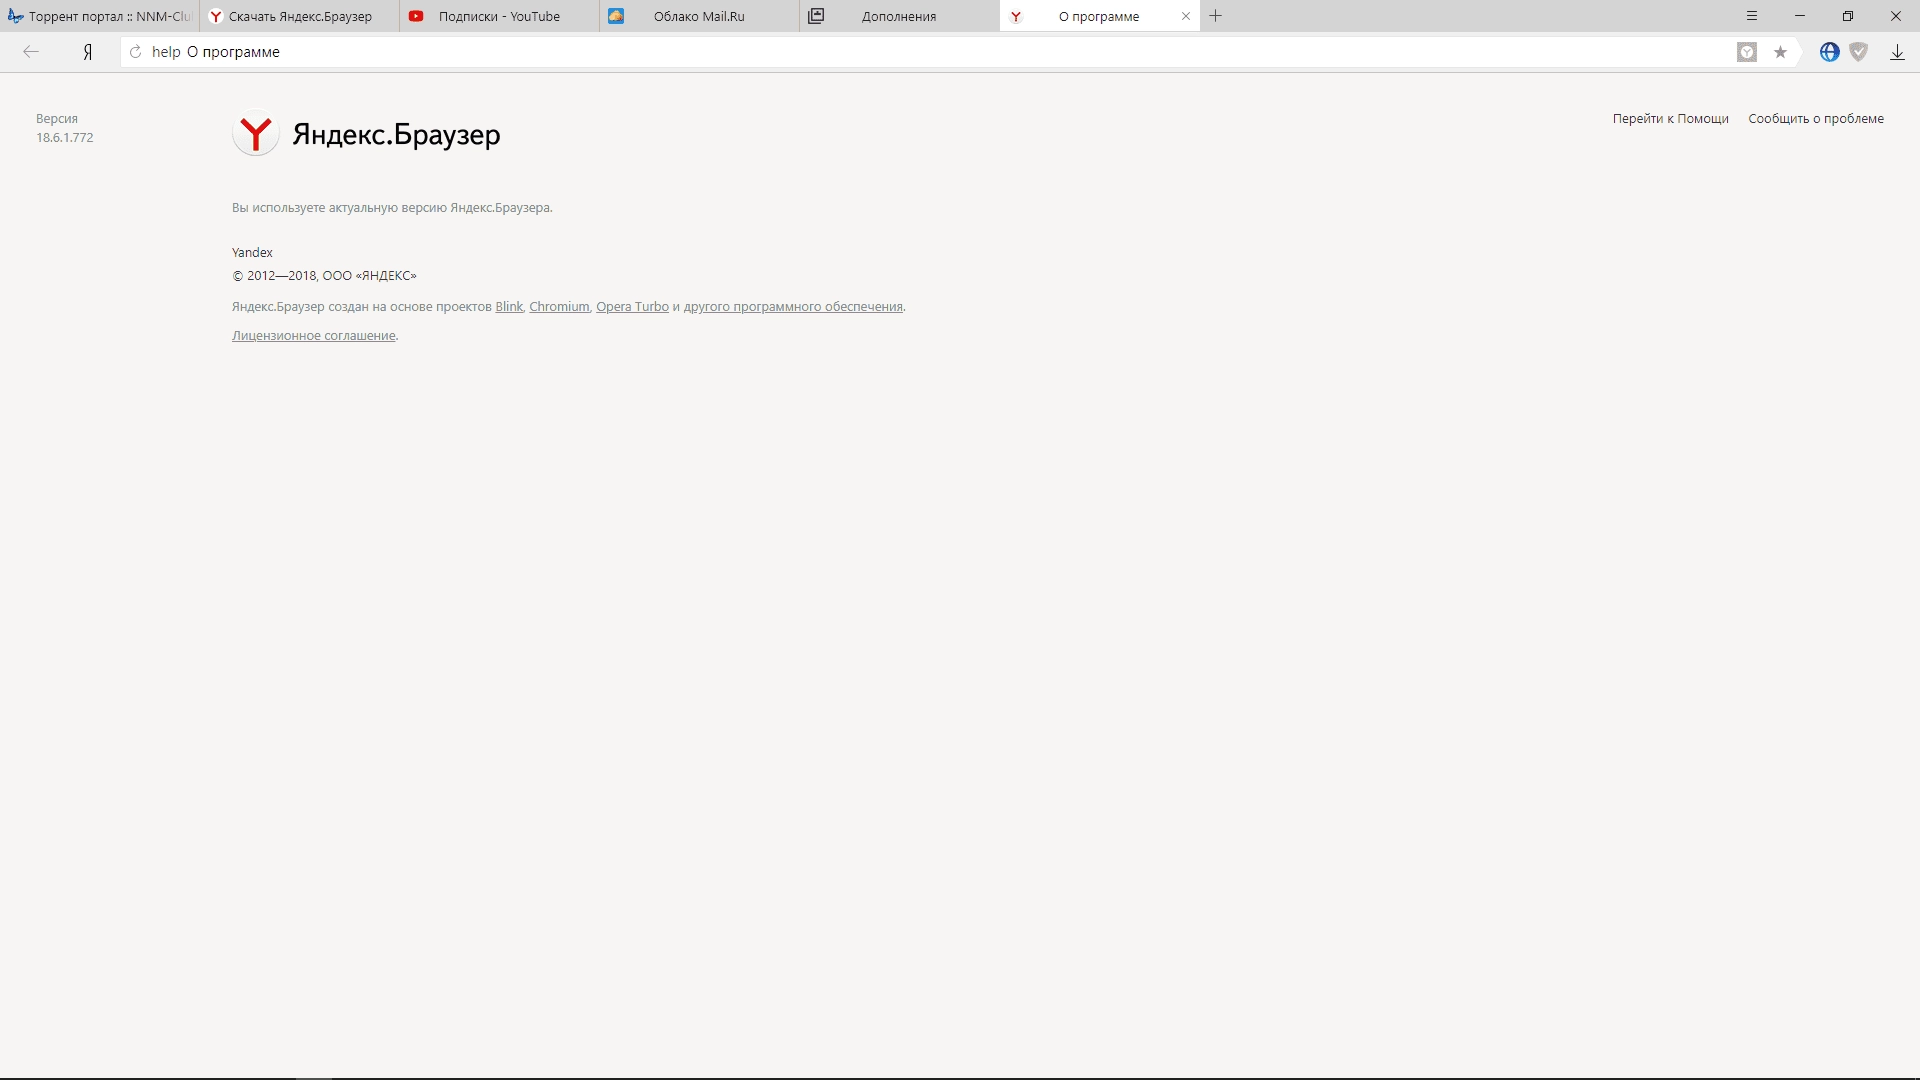Screen dimensions: 1920x1080
Task: Click the version number 18.6.1.772
Action: tap(65, 138)
